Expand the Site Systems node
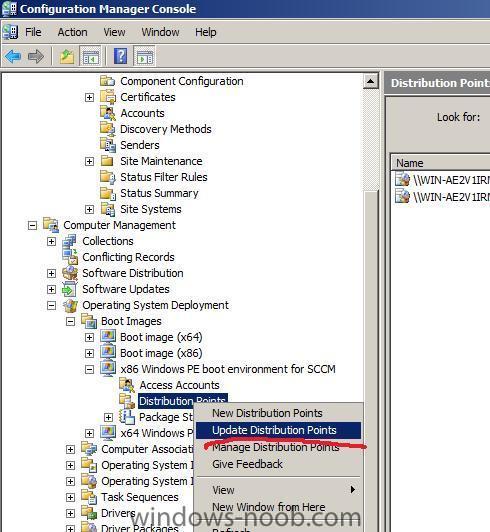Viewport: 490px width, 532px height. (x=89, y=209)
